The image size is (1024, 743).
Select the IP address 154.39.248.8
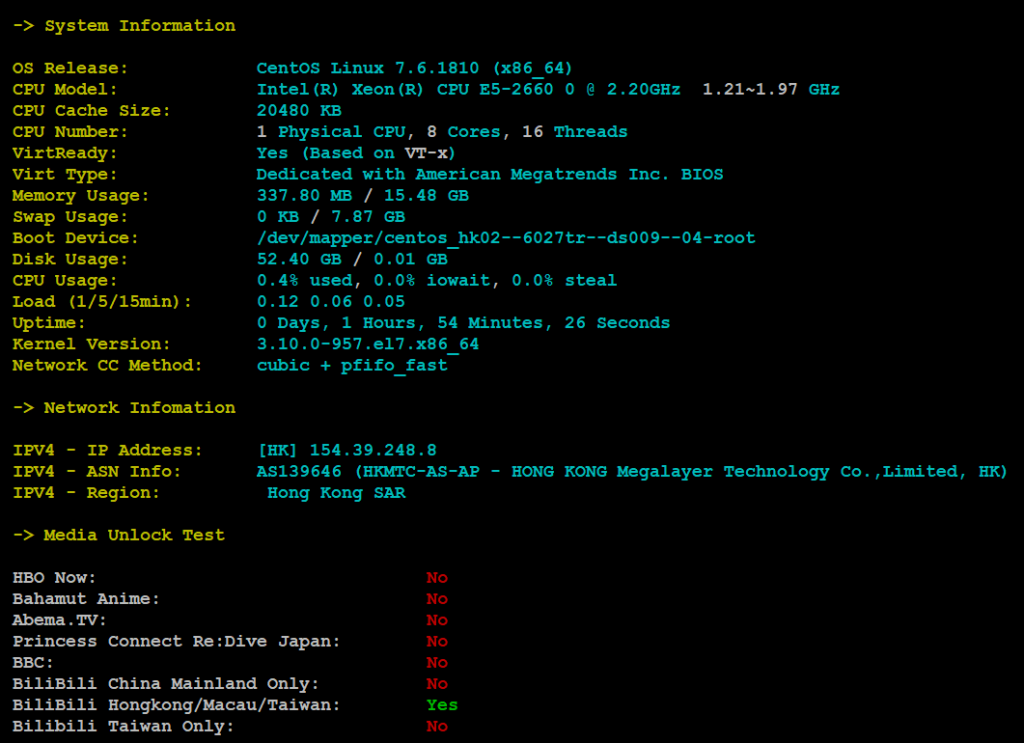373,450
